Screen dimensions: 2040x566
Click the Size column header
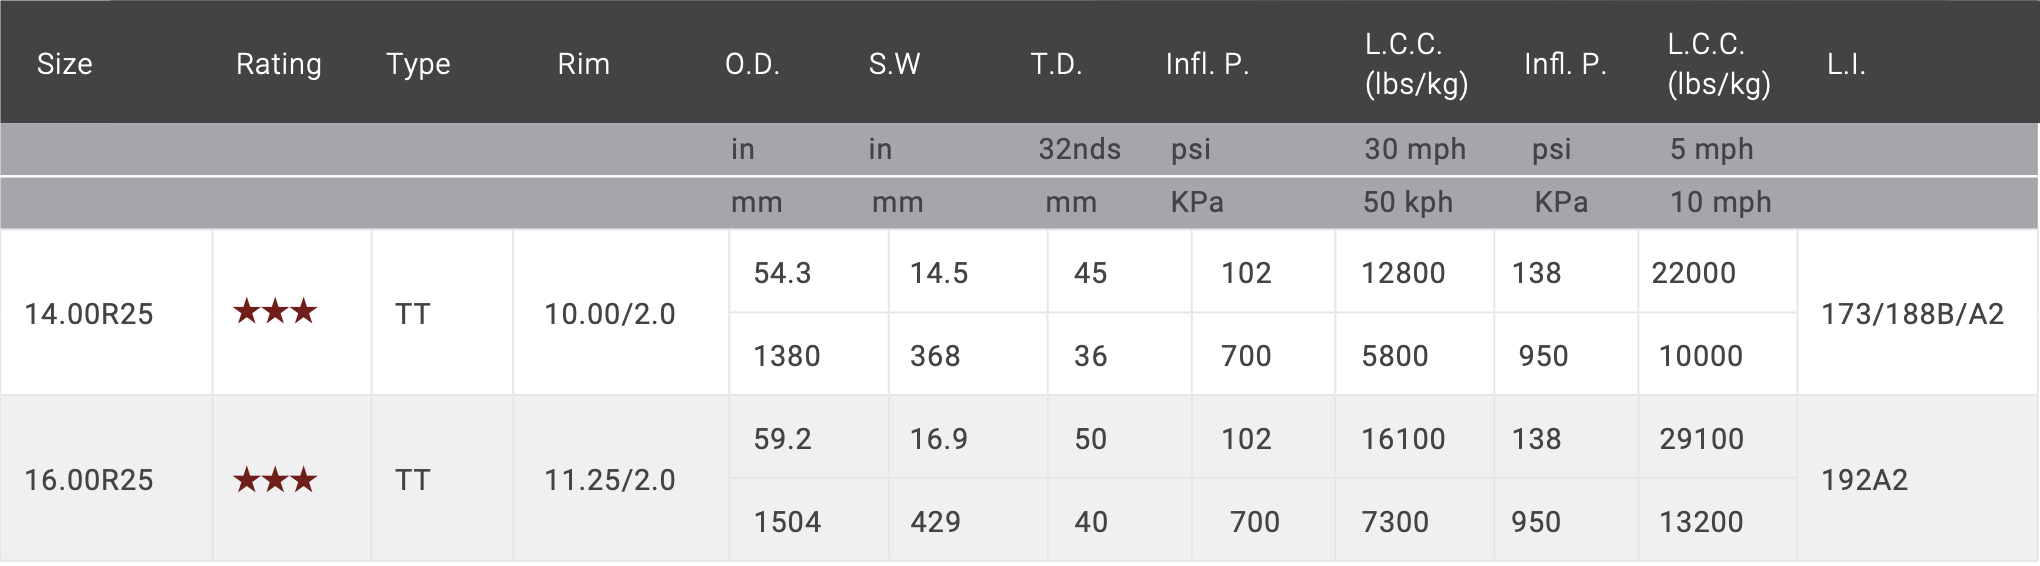coord(65,64)
